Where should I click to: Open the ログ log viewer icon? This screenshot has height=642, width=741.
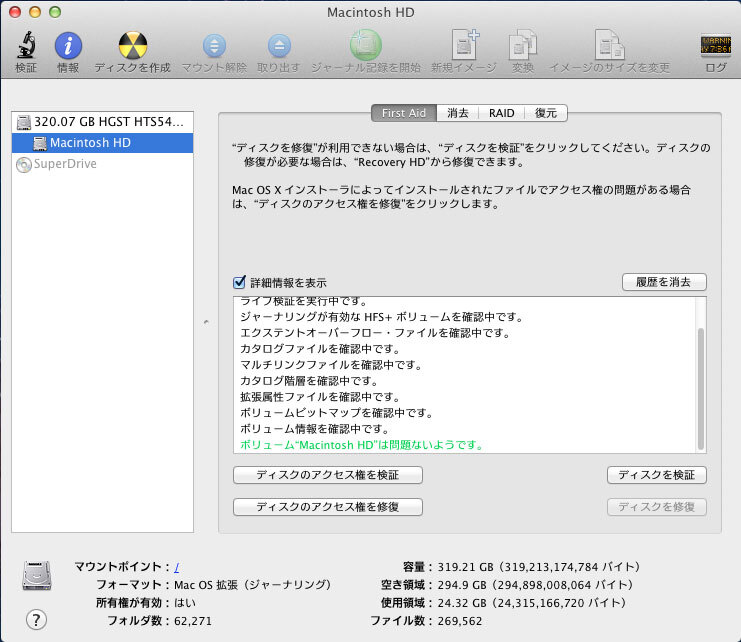pyautogui.click(x=715, y=45)
